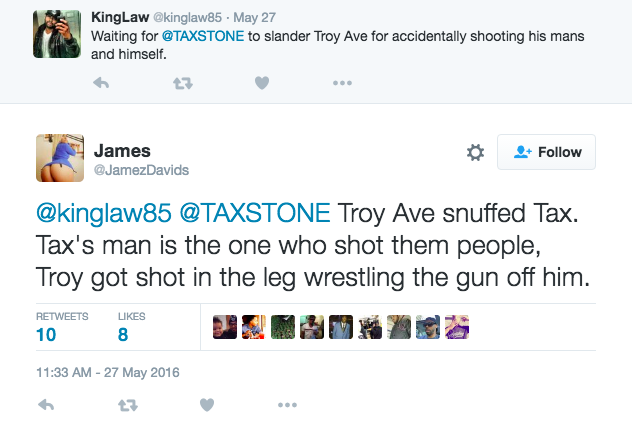Follow James
632x445 pixels.
pos(546,152)
